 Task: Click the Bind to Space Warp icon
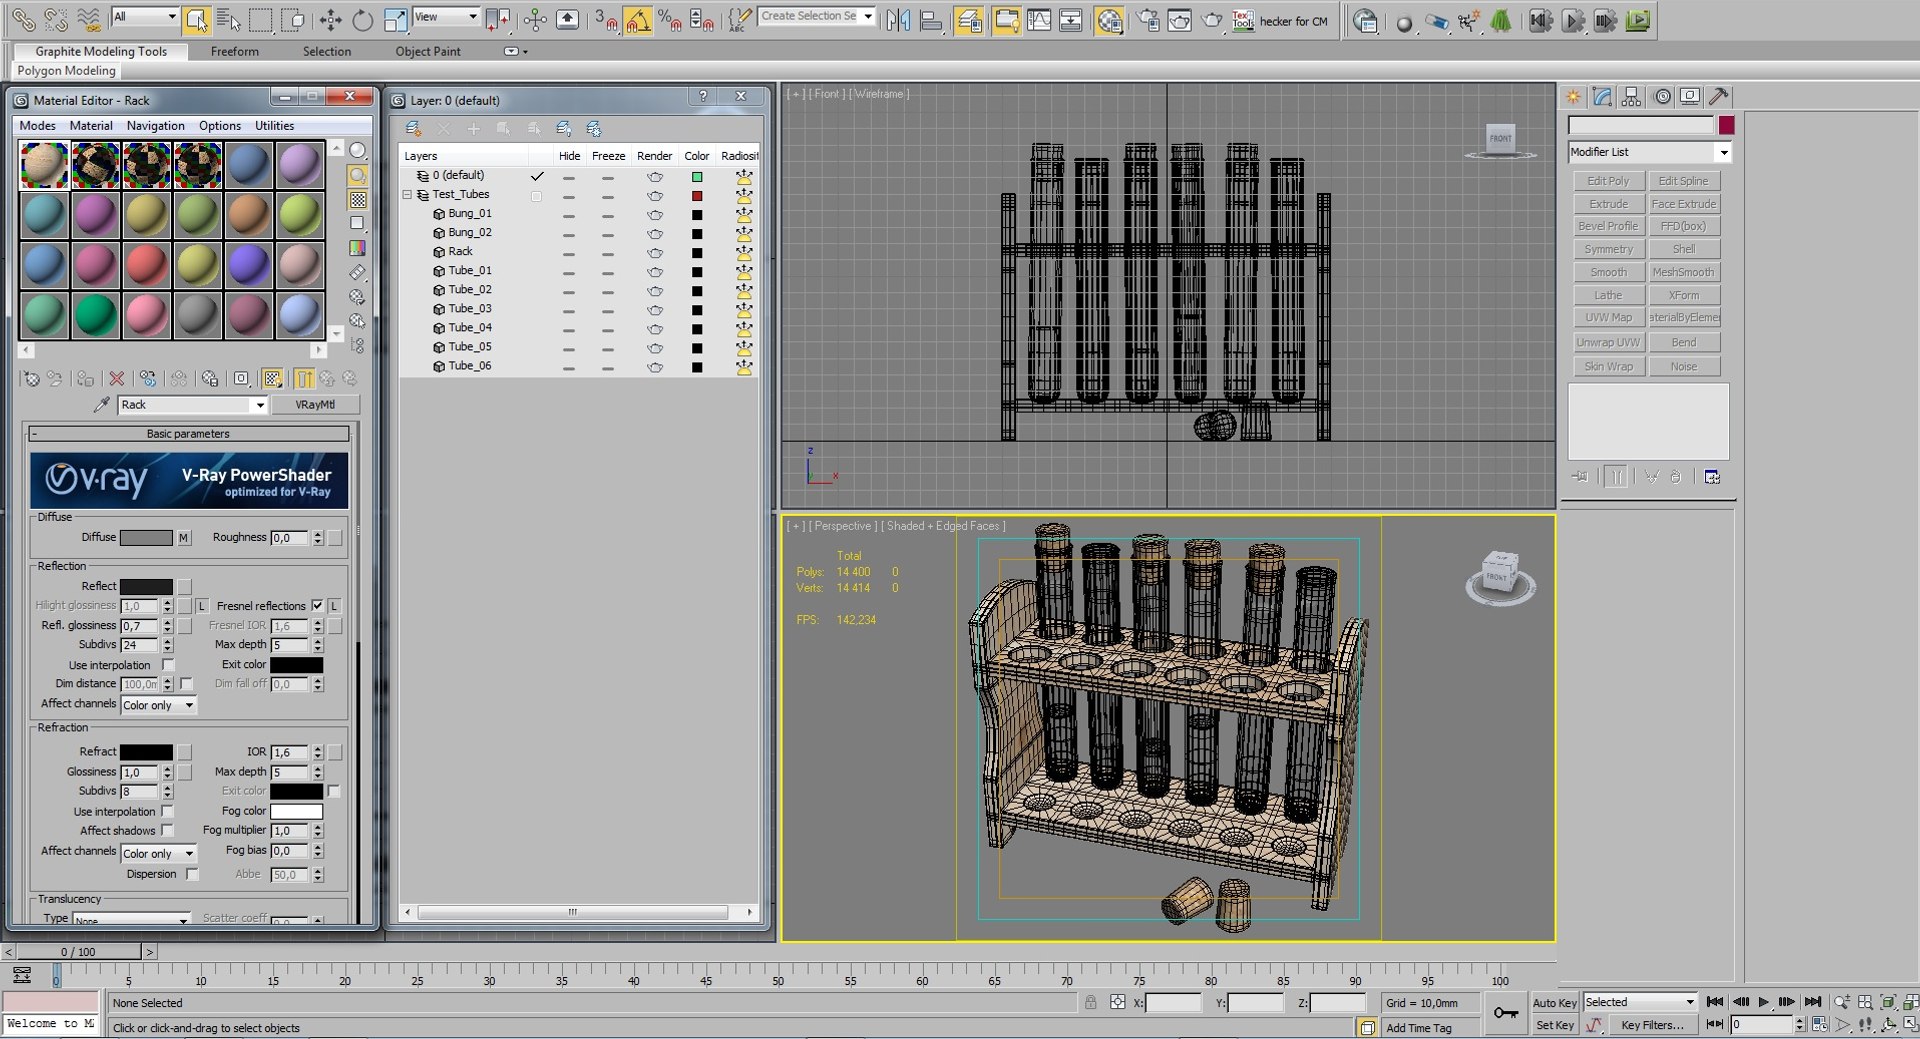tap(89, 19)
